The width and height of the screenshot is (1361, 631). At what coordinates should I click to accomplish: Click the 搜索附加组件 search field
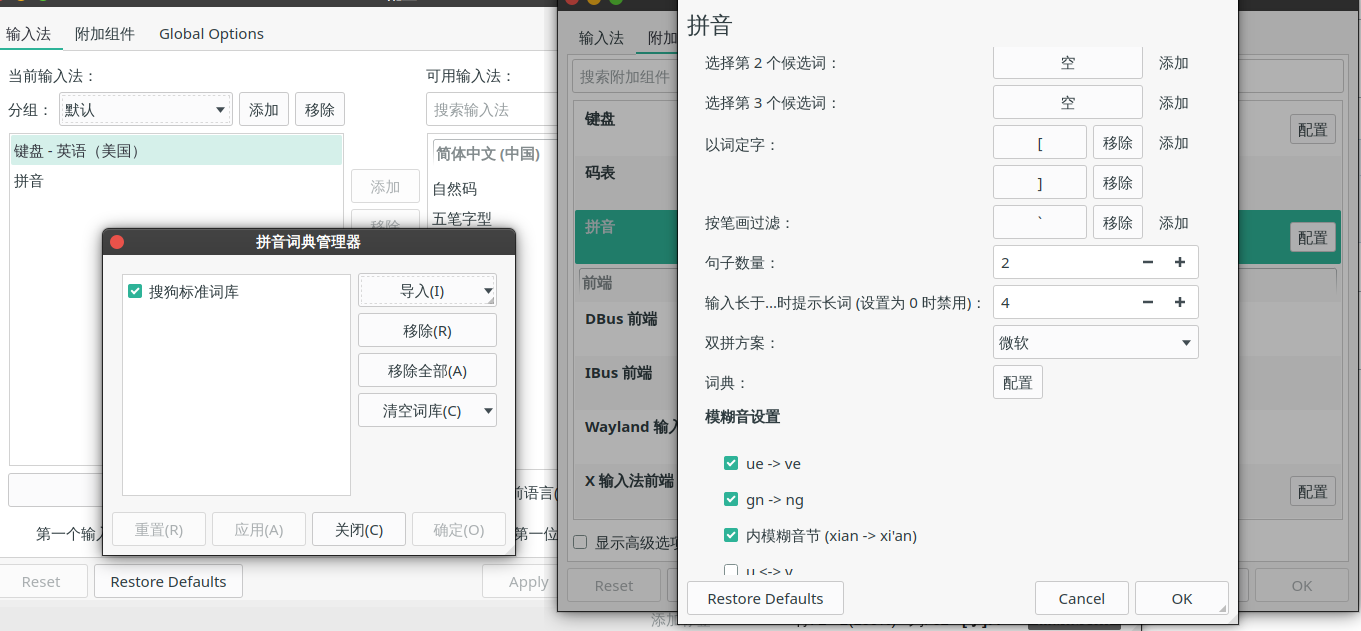pyautogui.click(x=620, y=75)
